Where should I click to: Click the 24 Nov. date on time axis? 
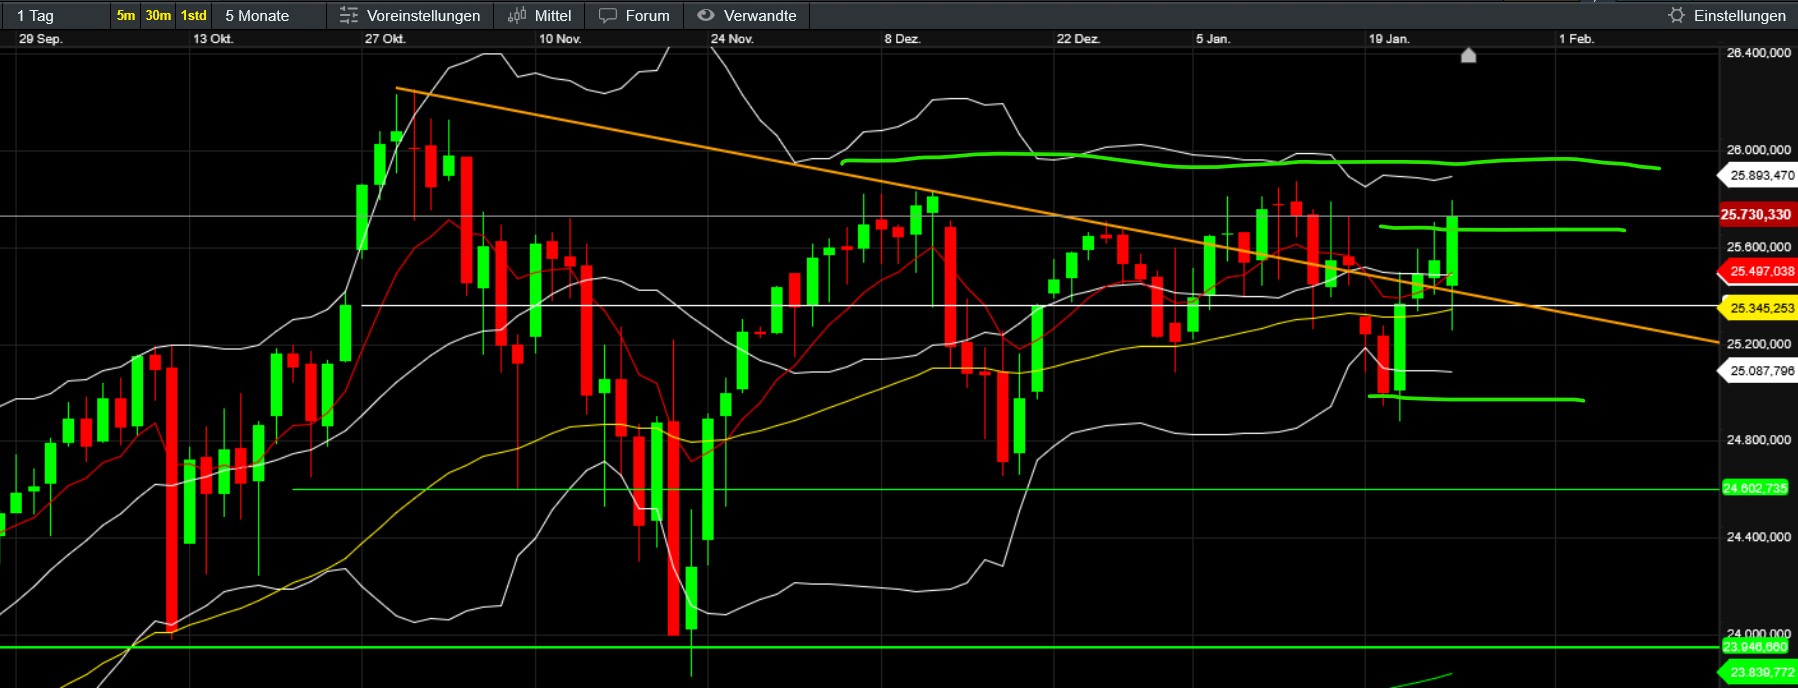732,39
